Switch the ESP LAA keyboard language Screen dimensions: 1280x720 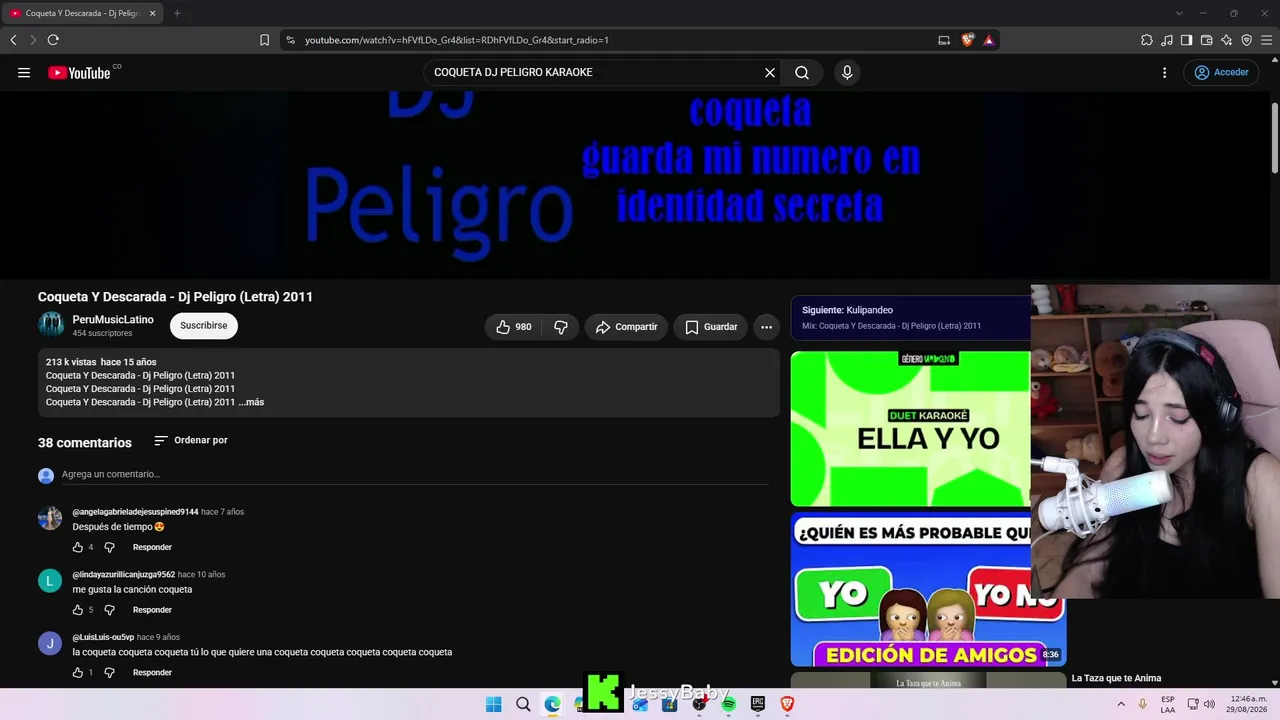1168,704
